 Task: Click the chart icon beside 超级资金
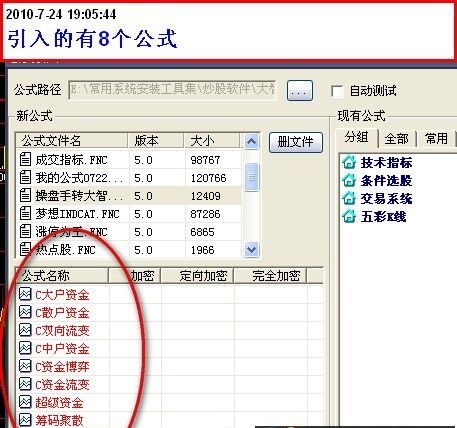[25, 402]
